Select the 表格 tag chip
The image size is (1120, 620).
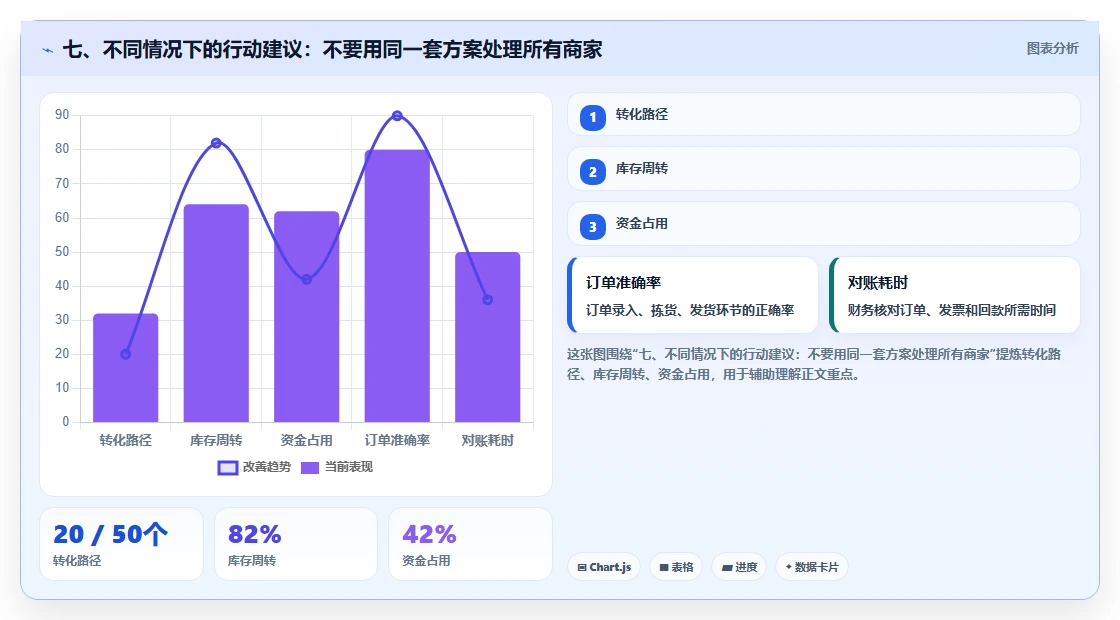(x=676, y=567)
